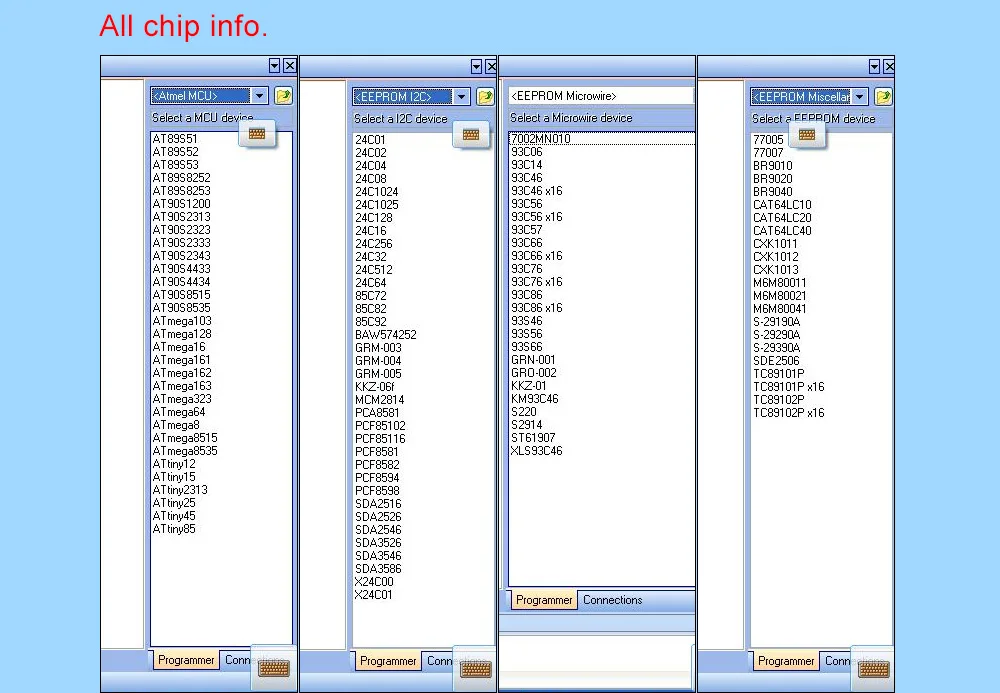Select MCM2814 device
Viewport: 1000px width, 693px height.
pos(379,399)
